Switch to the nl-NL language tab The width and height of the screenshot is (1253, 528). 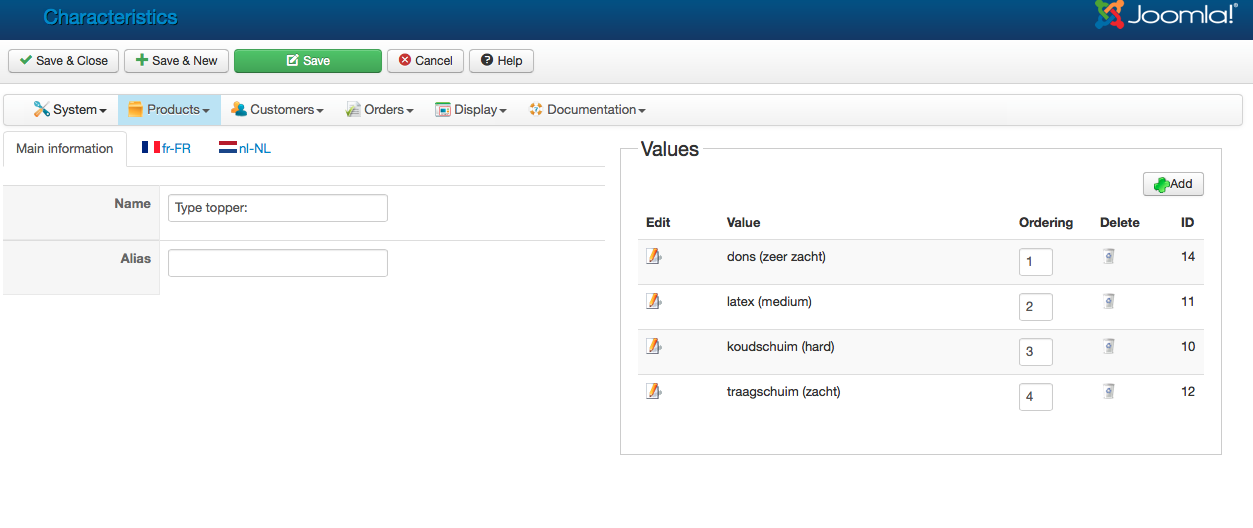click(x=245, y=149)
